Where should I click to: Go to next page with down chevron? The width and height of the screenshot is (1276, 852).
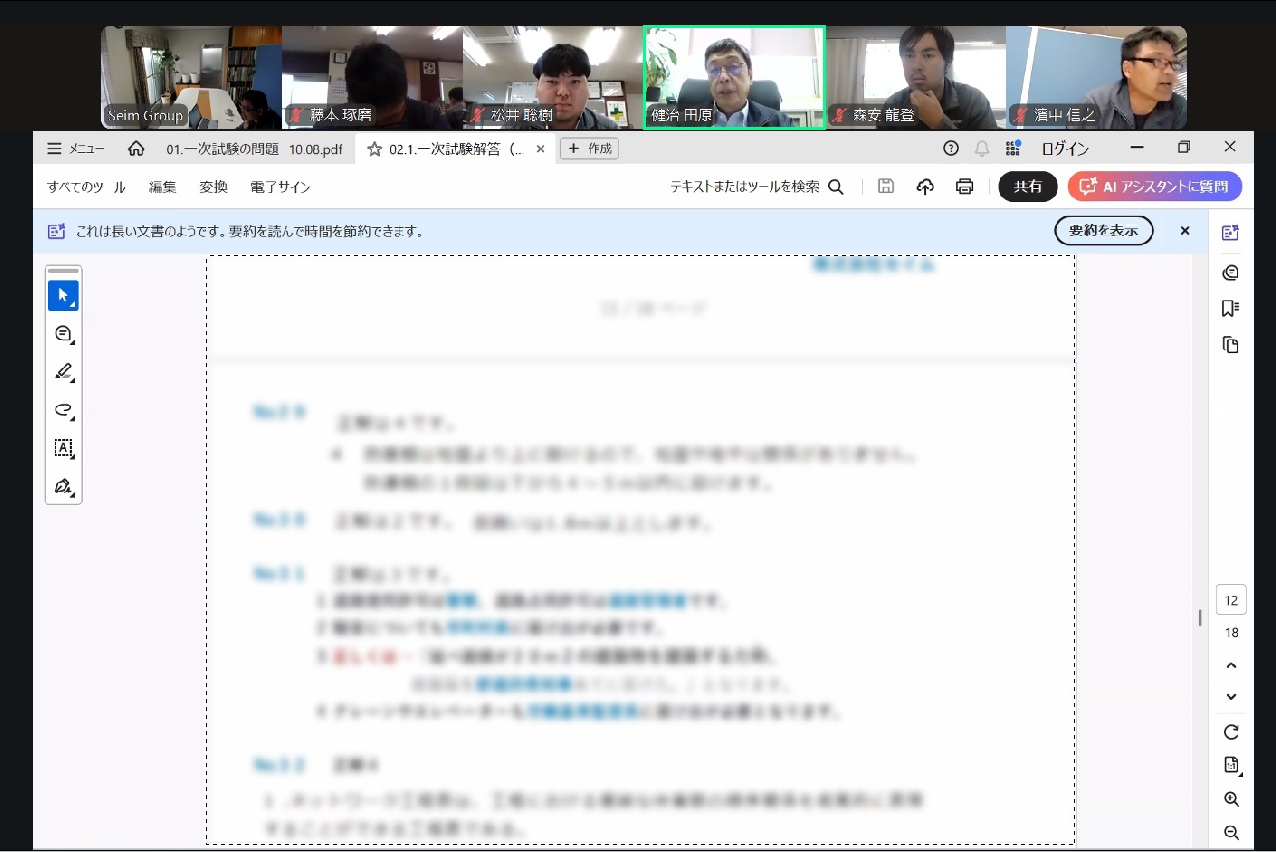(x=1231, y=697)
